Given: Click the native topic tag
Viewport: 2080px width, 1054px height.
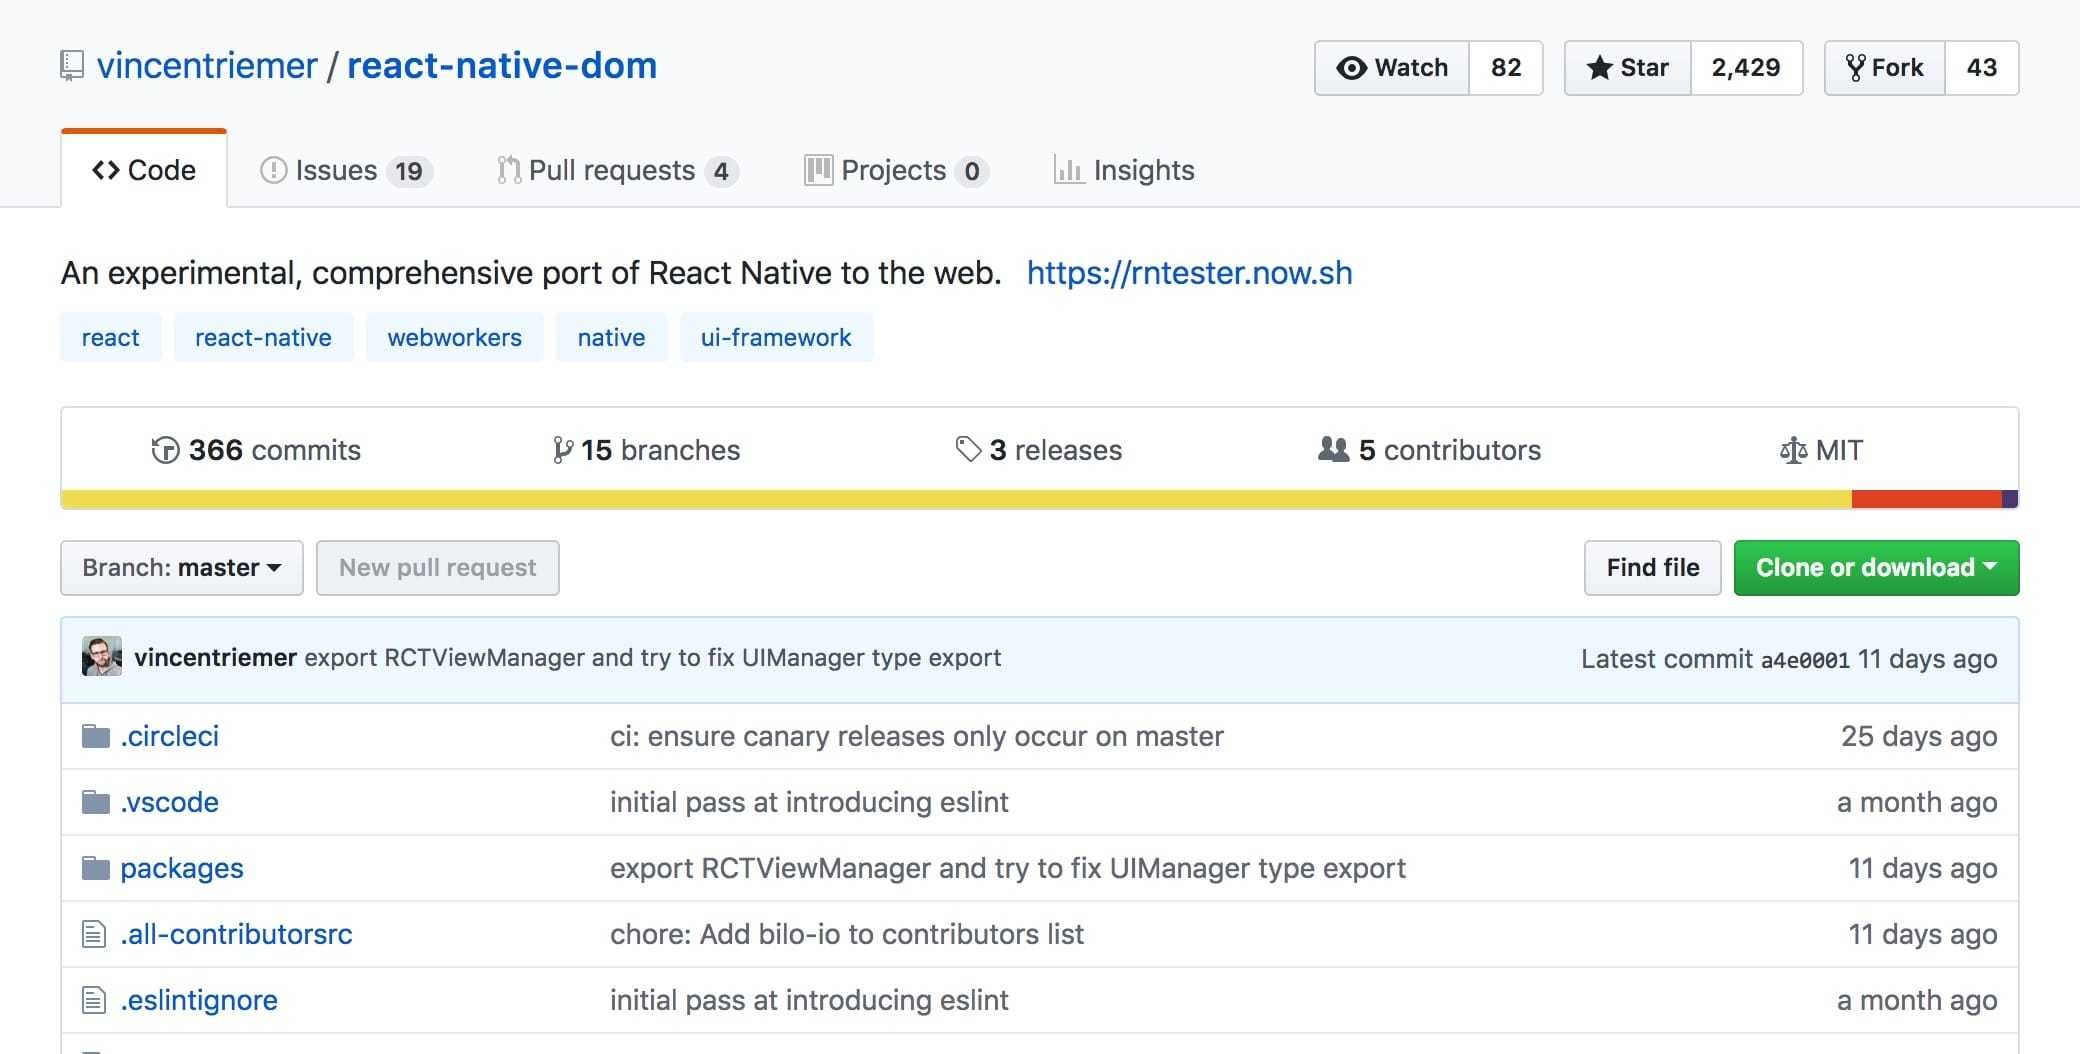Looking at the screenshot, I should (611, 337).
